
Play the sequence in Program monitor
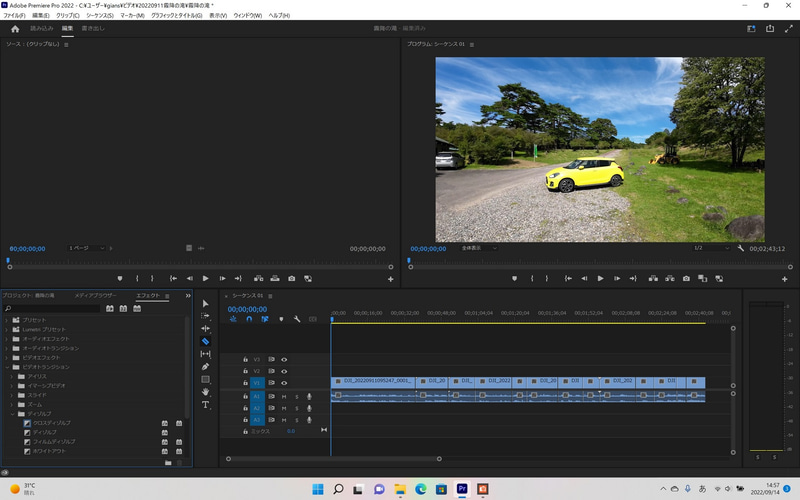pyautogui.click(x=600, y=279)
